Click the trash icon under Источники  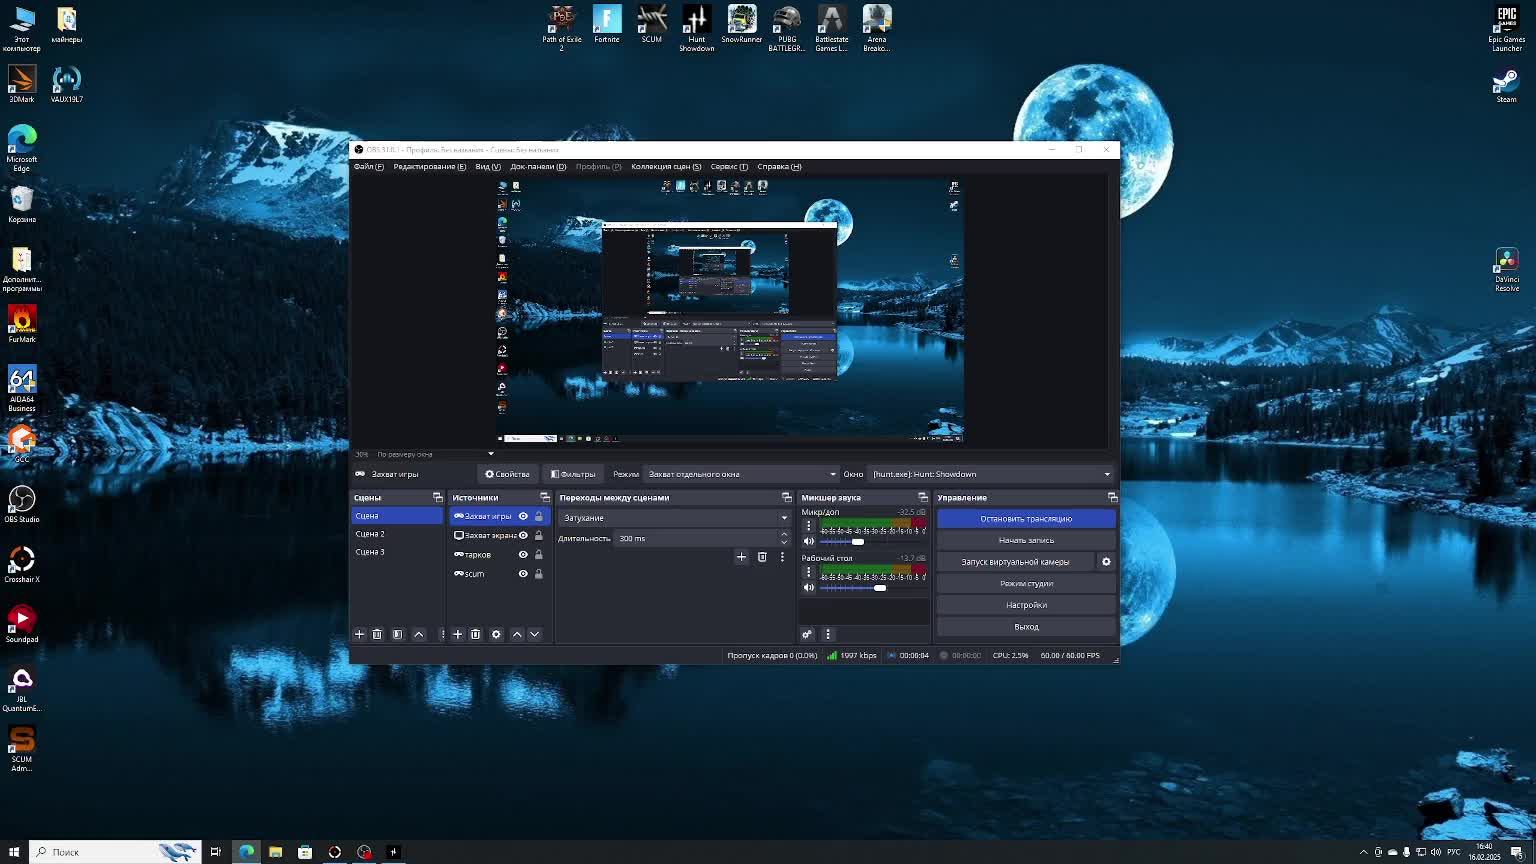point(476,634)
